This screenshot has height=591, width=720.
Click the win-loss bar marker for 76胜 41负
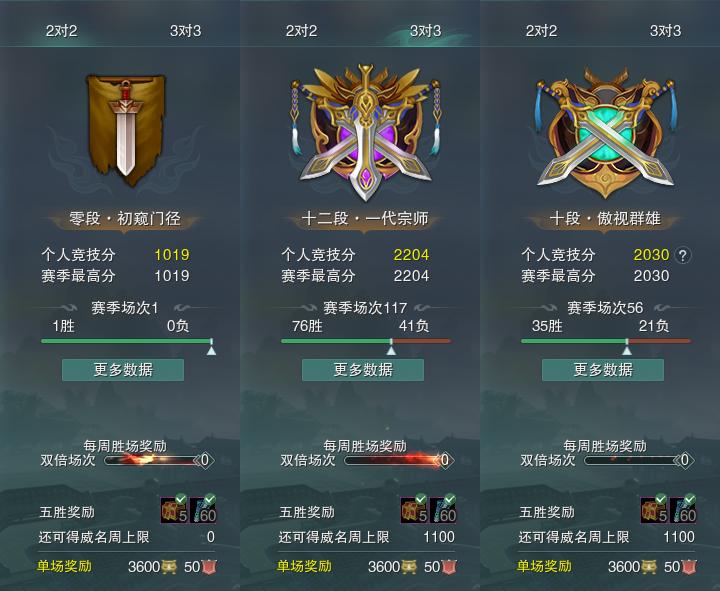tap(391, 348)
